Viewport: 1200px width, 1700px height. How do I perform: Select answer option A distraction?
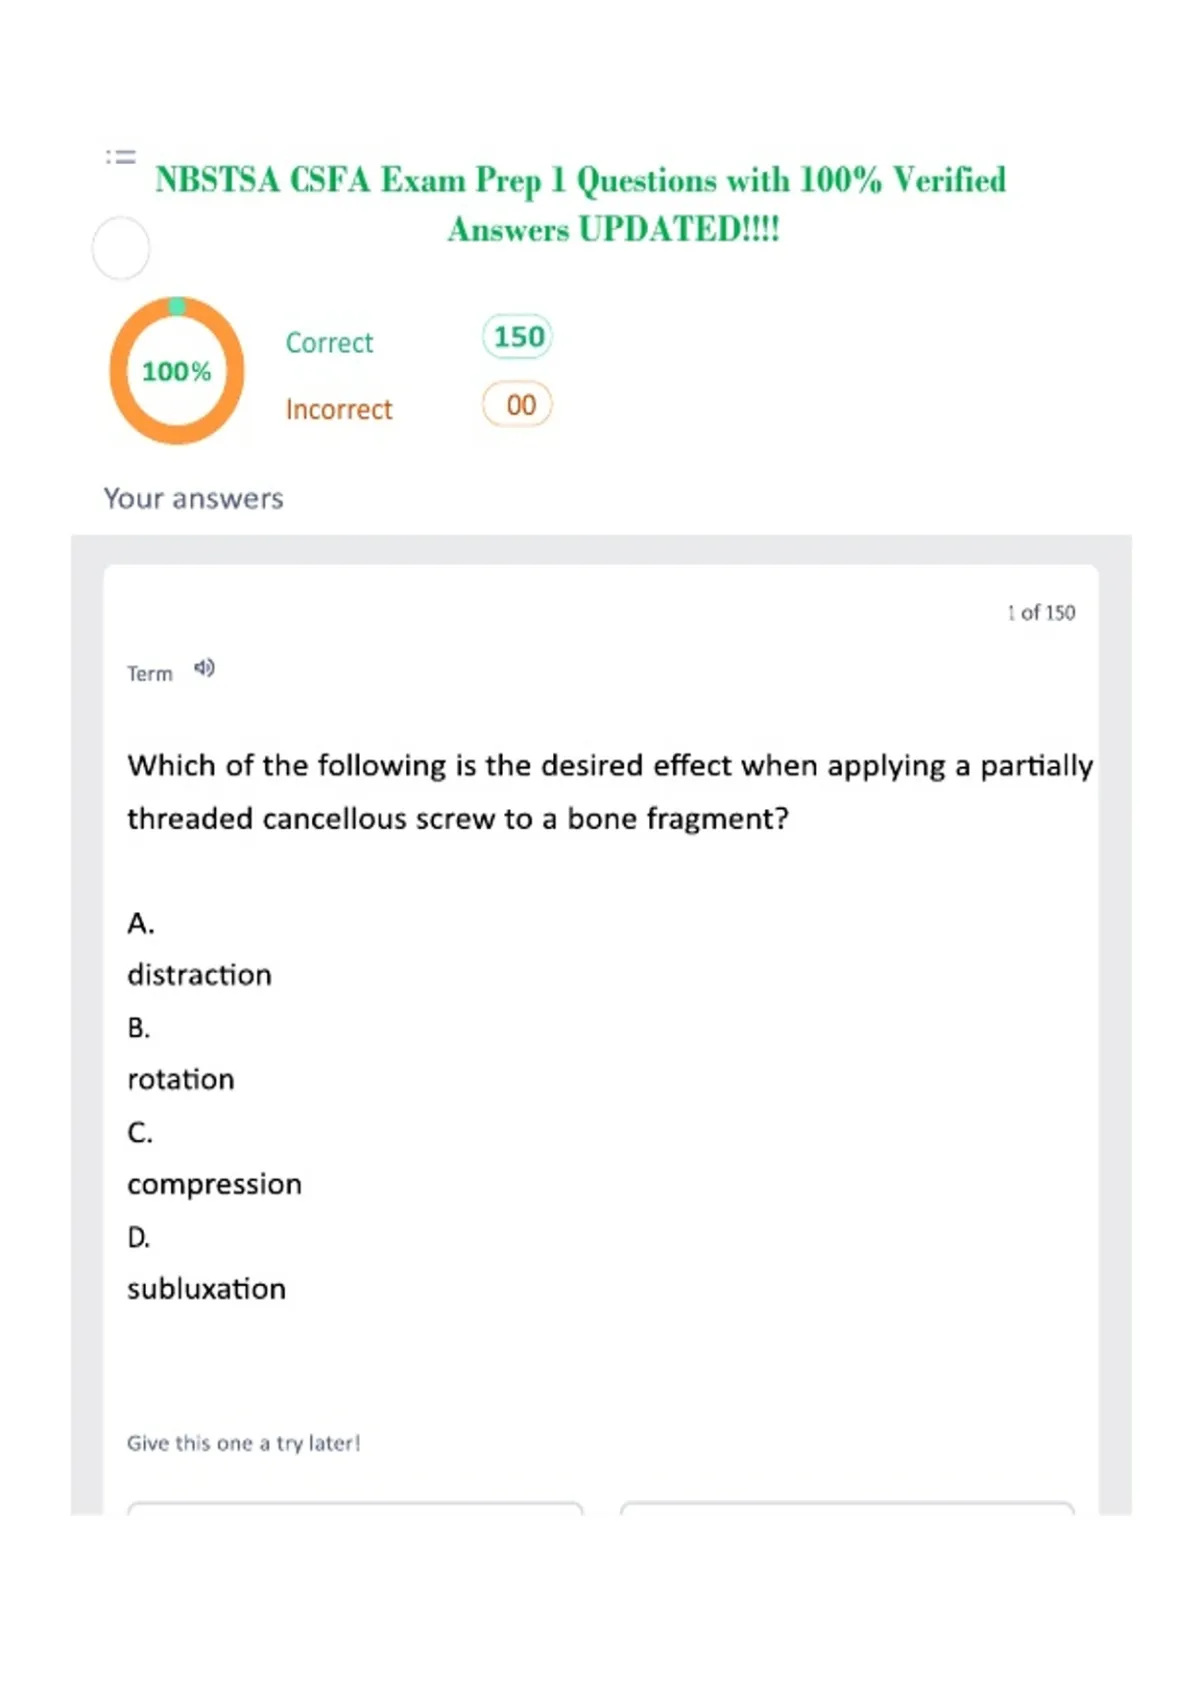click(199, 949)
